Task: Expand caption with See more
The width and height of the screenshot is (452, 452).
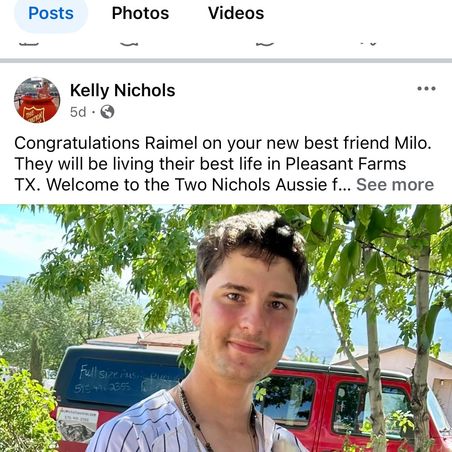Action: tap(395, 185)
